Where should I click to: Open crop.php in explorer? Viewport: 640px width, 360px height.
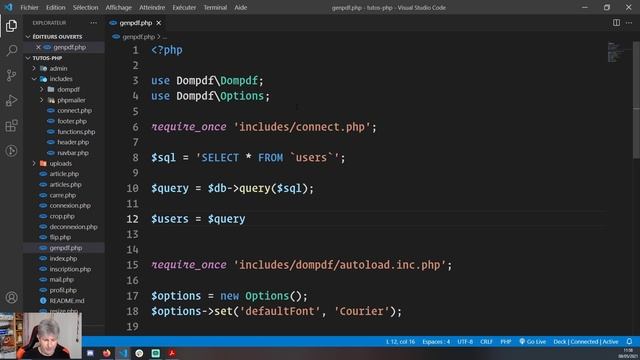pos(62,216)
